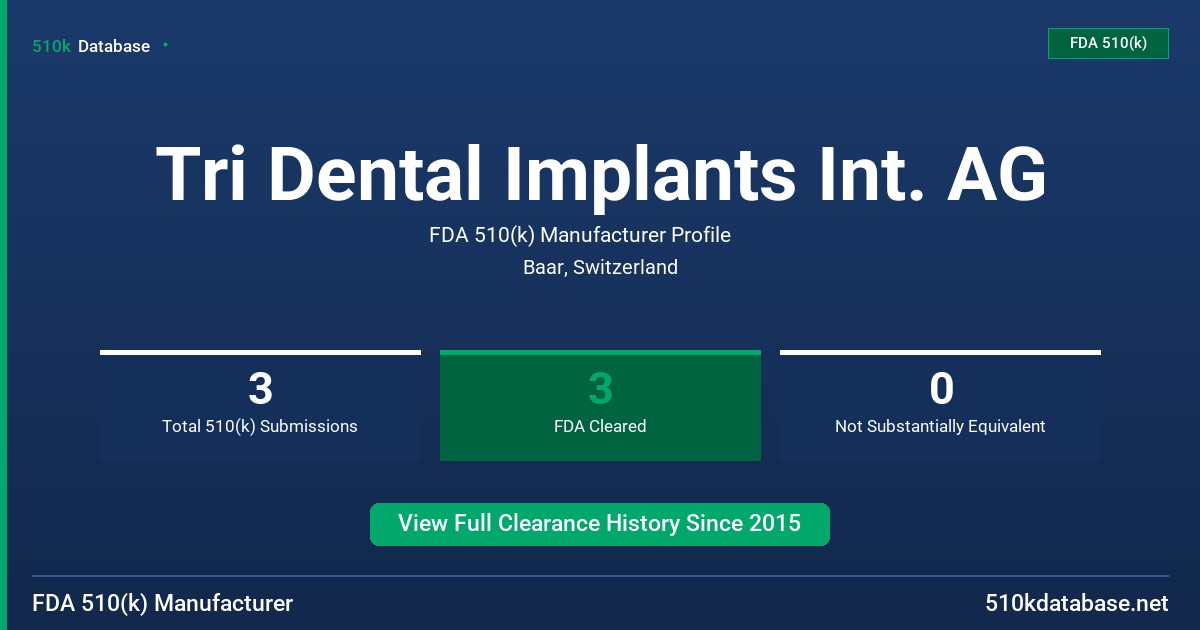Viewport: 1200px width, 630px height.
Task: Click the 510k Database logo text
Action: coord(91,46)
